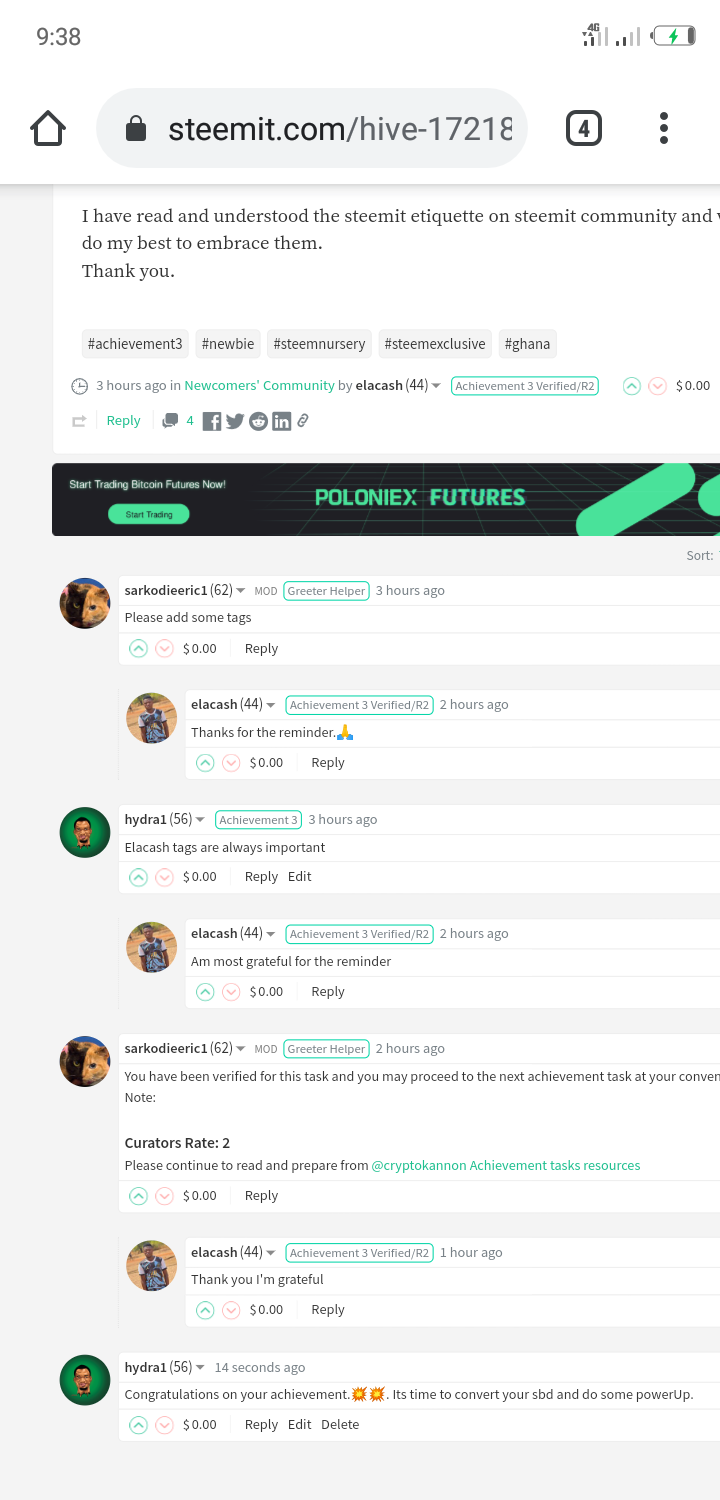Share post on Twitter icon
Viewport: 720px width, 1500px height.
point(235,422)
